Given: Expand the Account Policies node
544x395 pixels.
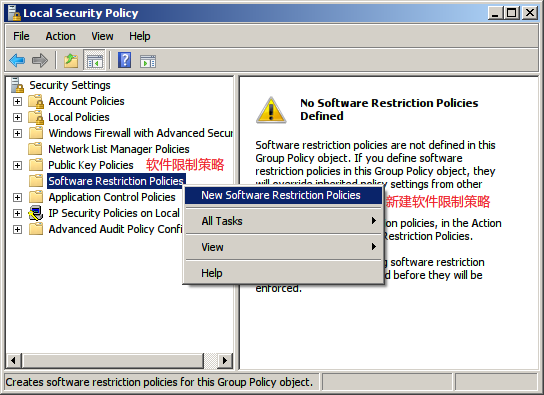Looking at the screenshot, I should (x=17, y=102).
